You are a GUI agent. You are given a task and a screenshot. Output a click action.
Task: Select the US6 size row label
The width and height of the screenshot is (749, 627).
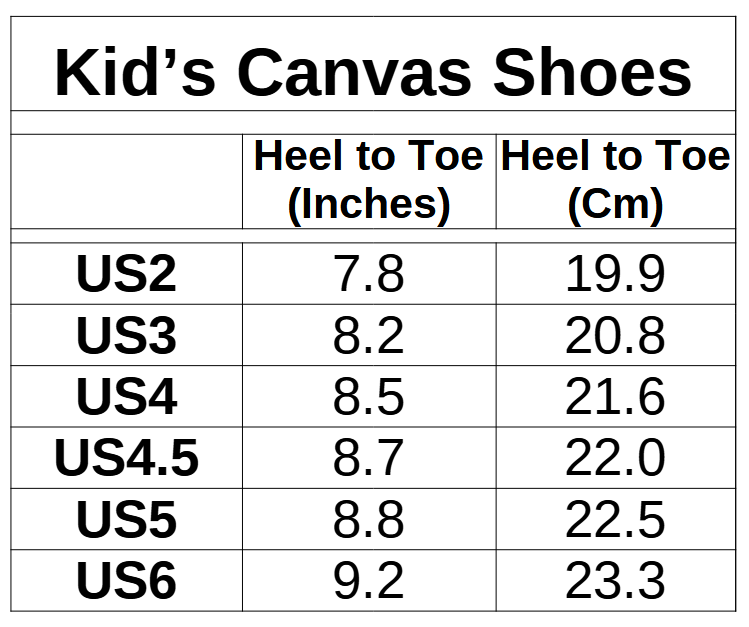126,581
